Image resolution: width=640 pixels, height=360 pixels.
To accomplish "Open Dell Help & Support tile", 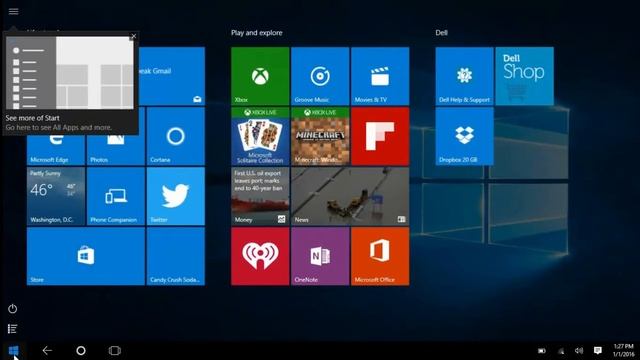I will (x=464, y=76).
